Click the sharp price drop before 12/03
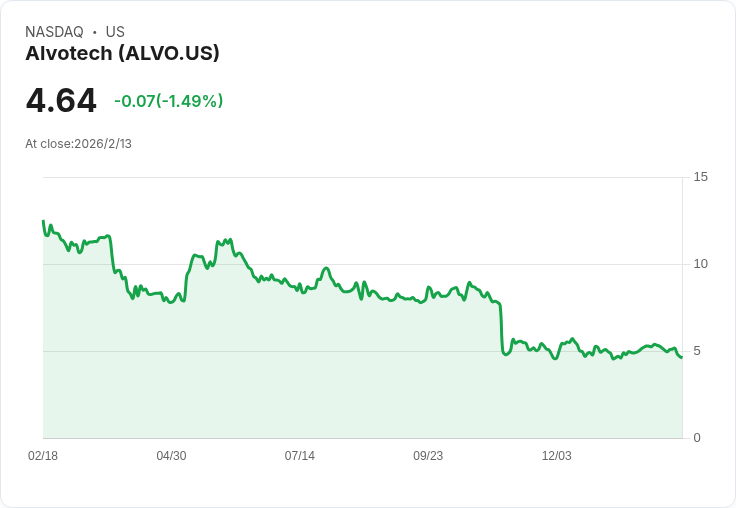The height and width of the screenshot is (508, 736). click(501, 329)
